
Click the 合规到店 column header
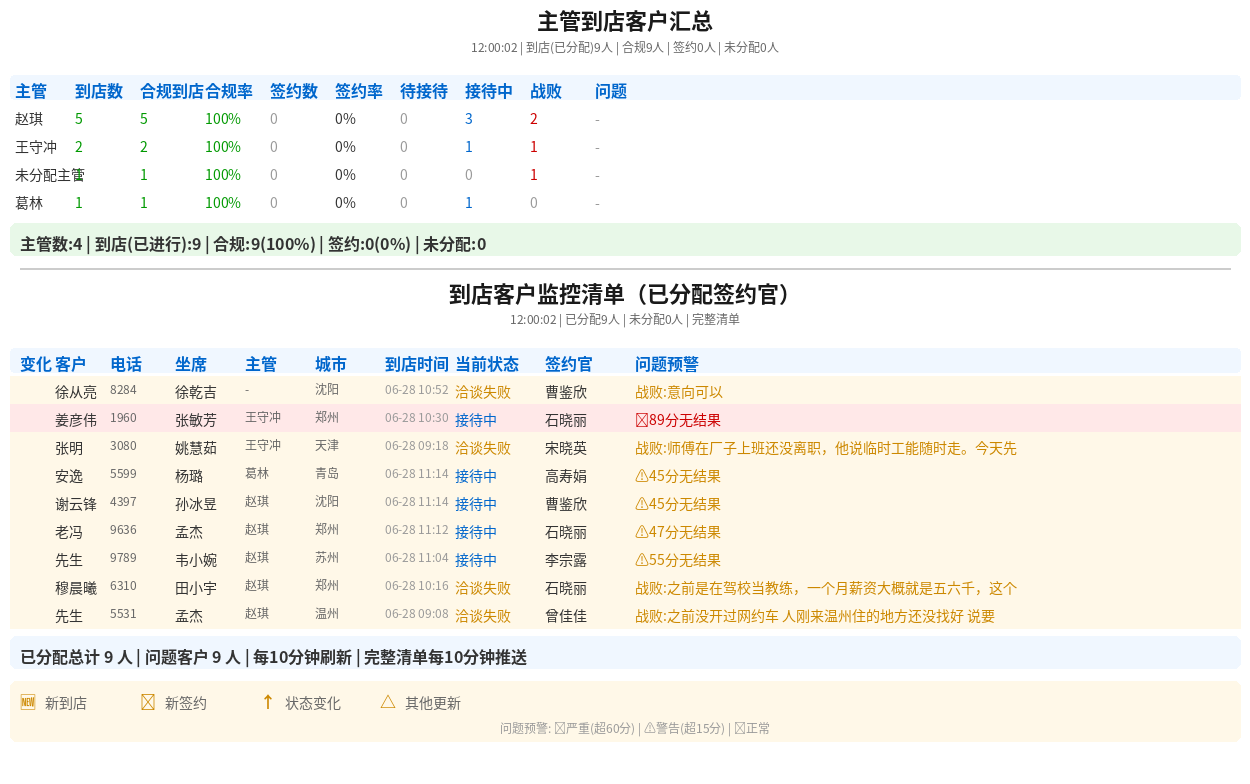coord(172,91)
